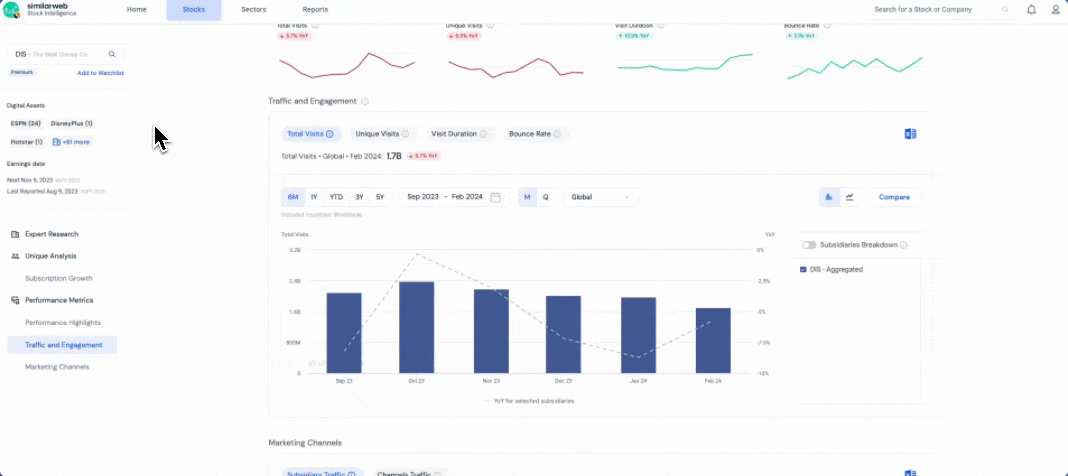Open the user profile icon

1055,10
